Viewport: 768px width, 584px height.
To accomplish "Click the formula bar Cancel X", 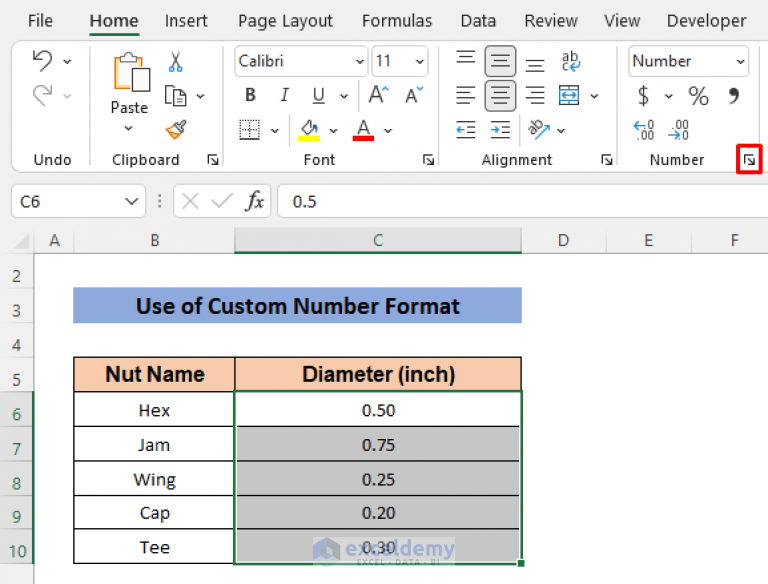I will coord(190,201).
